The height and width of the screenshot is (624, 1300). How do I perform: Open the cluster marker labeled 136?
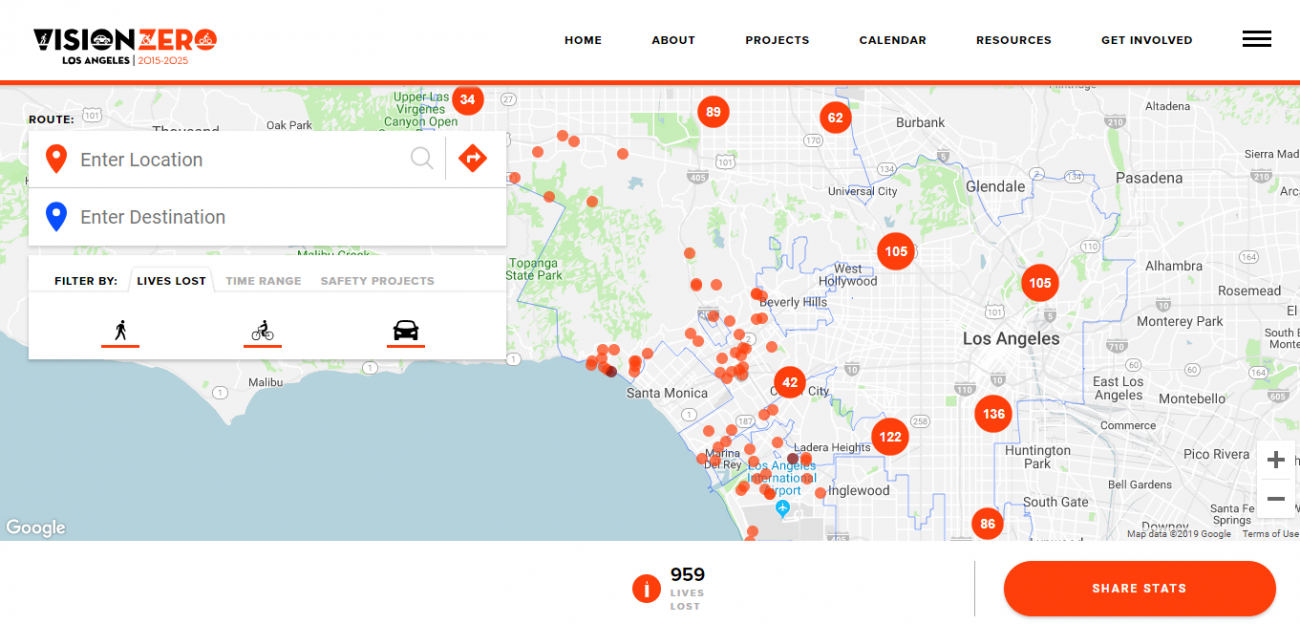[993, 413]
